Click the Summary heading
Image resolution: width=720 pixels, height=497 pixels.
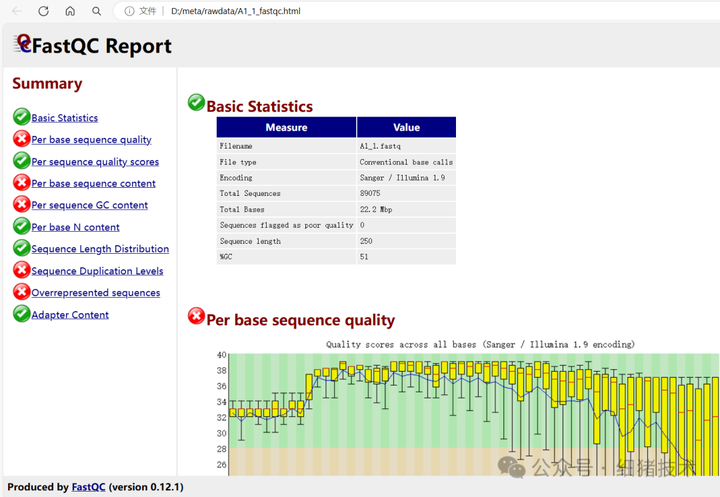[47, 84]
